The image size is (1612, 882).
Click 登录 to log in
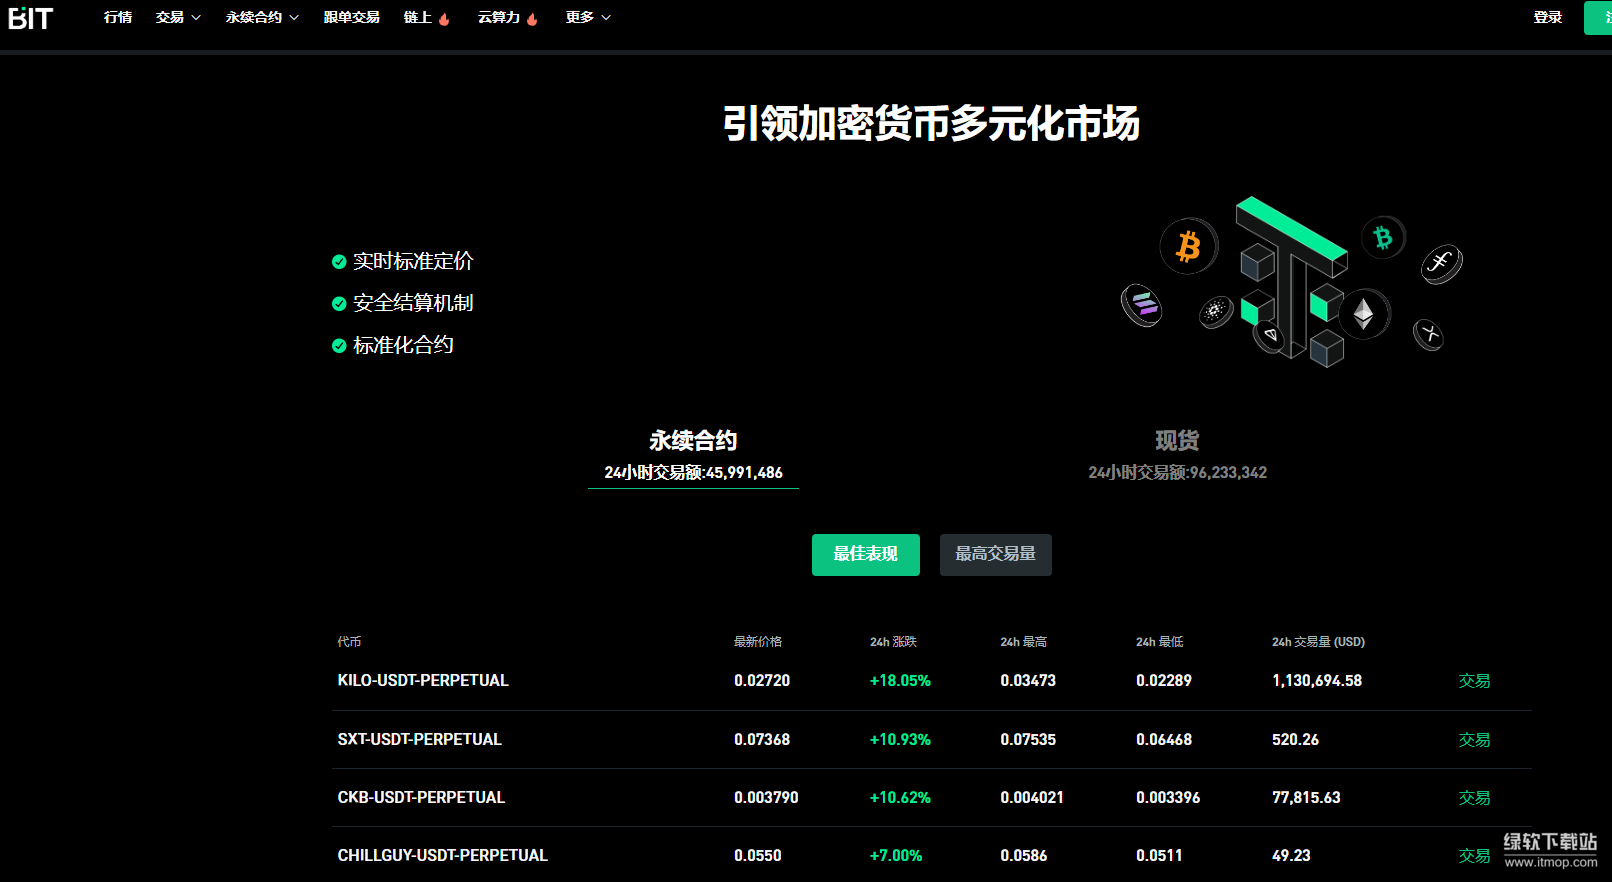(1547, 18)
